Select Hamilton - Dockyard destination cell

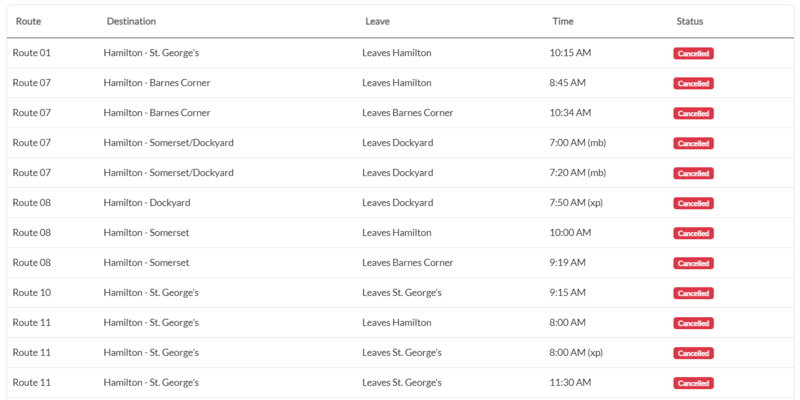147,203
